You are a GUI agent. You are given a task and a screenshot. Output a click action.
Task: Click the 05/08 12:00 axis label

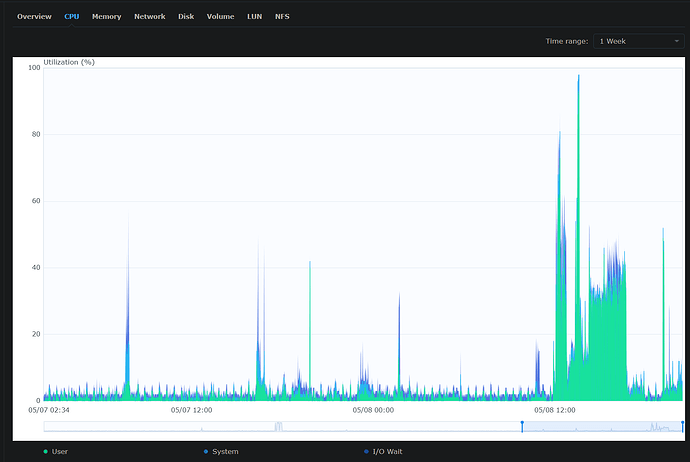(x=554, y=410)
